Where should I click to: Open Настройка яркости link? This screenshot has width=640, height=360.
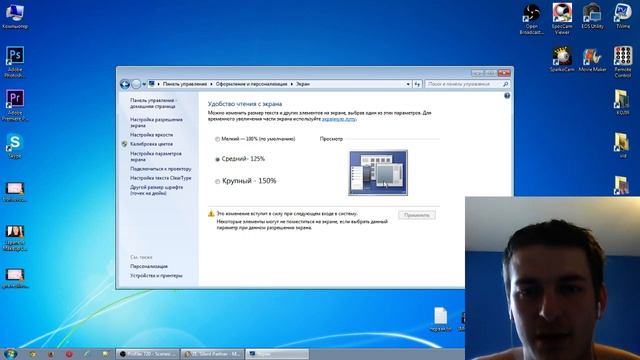click(x=151, y=135)
